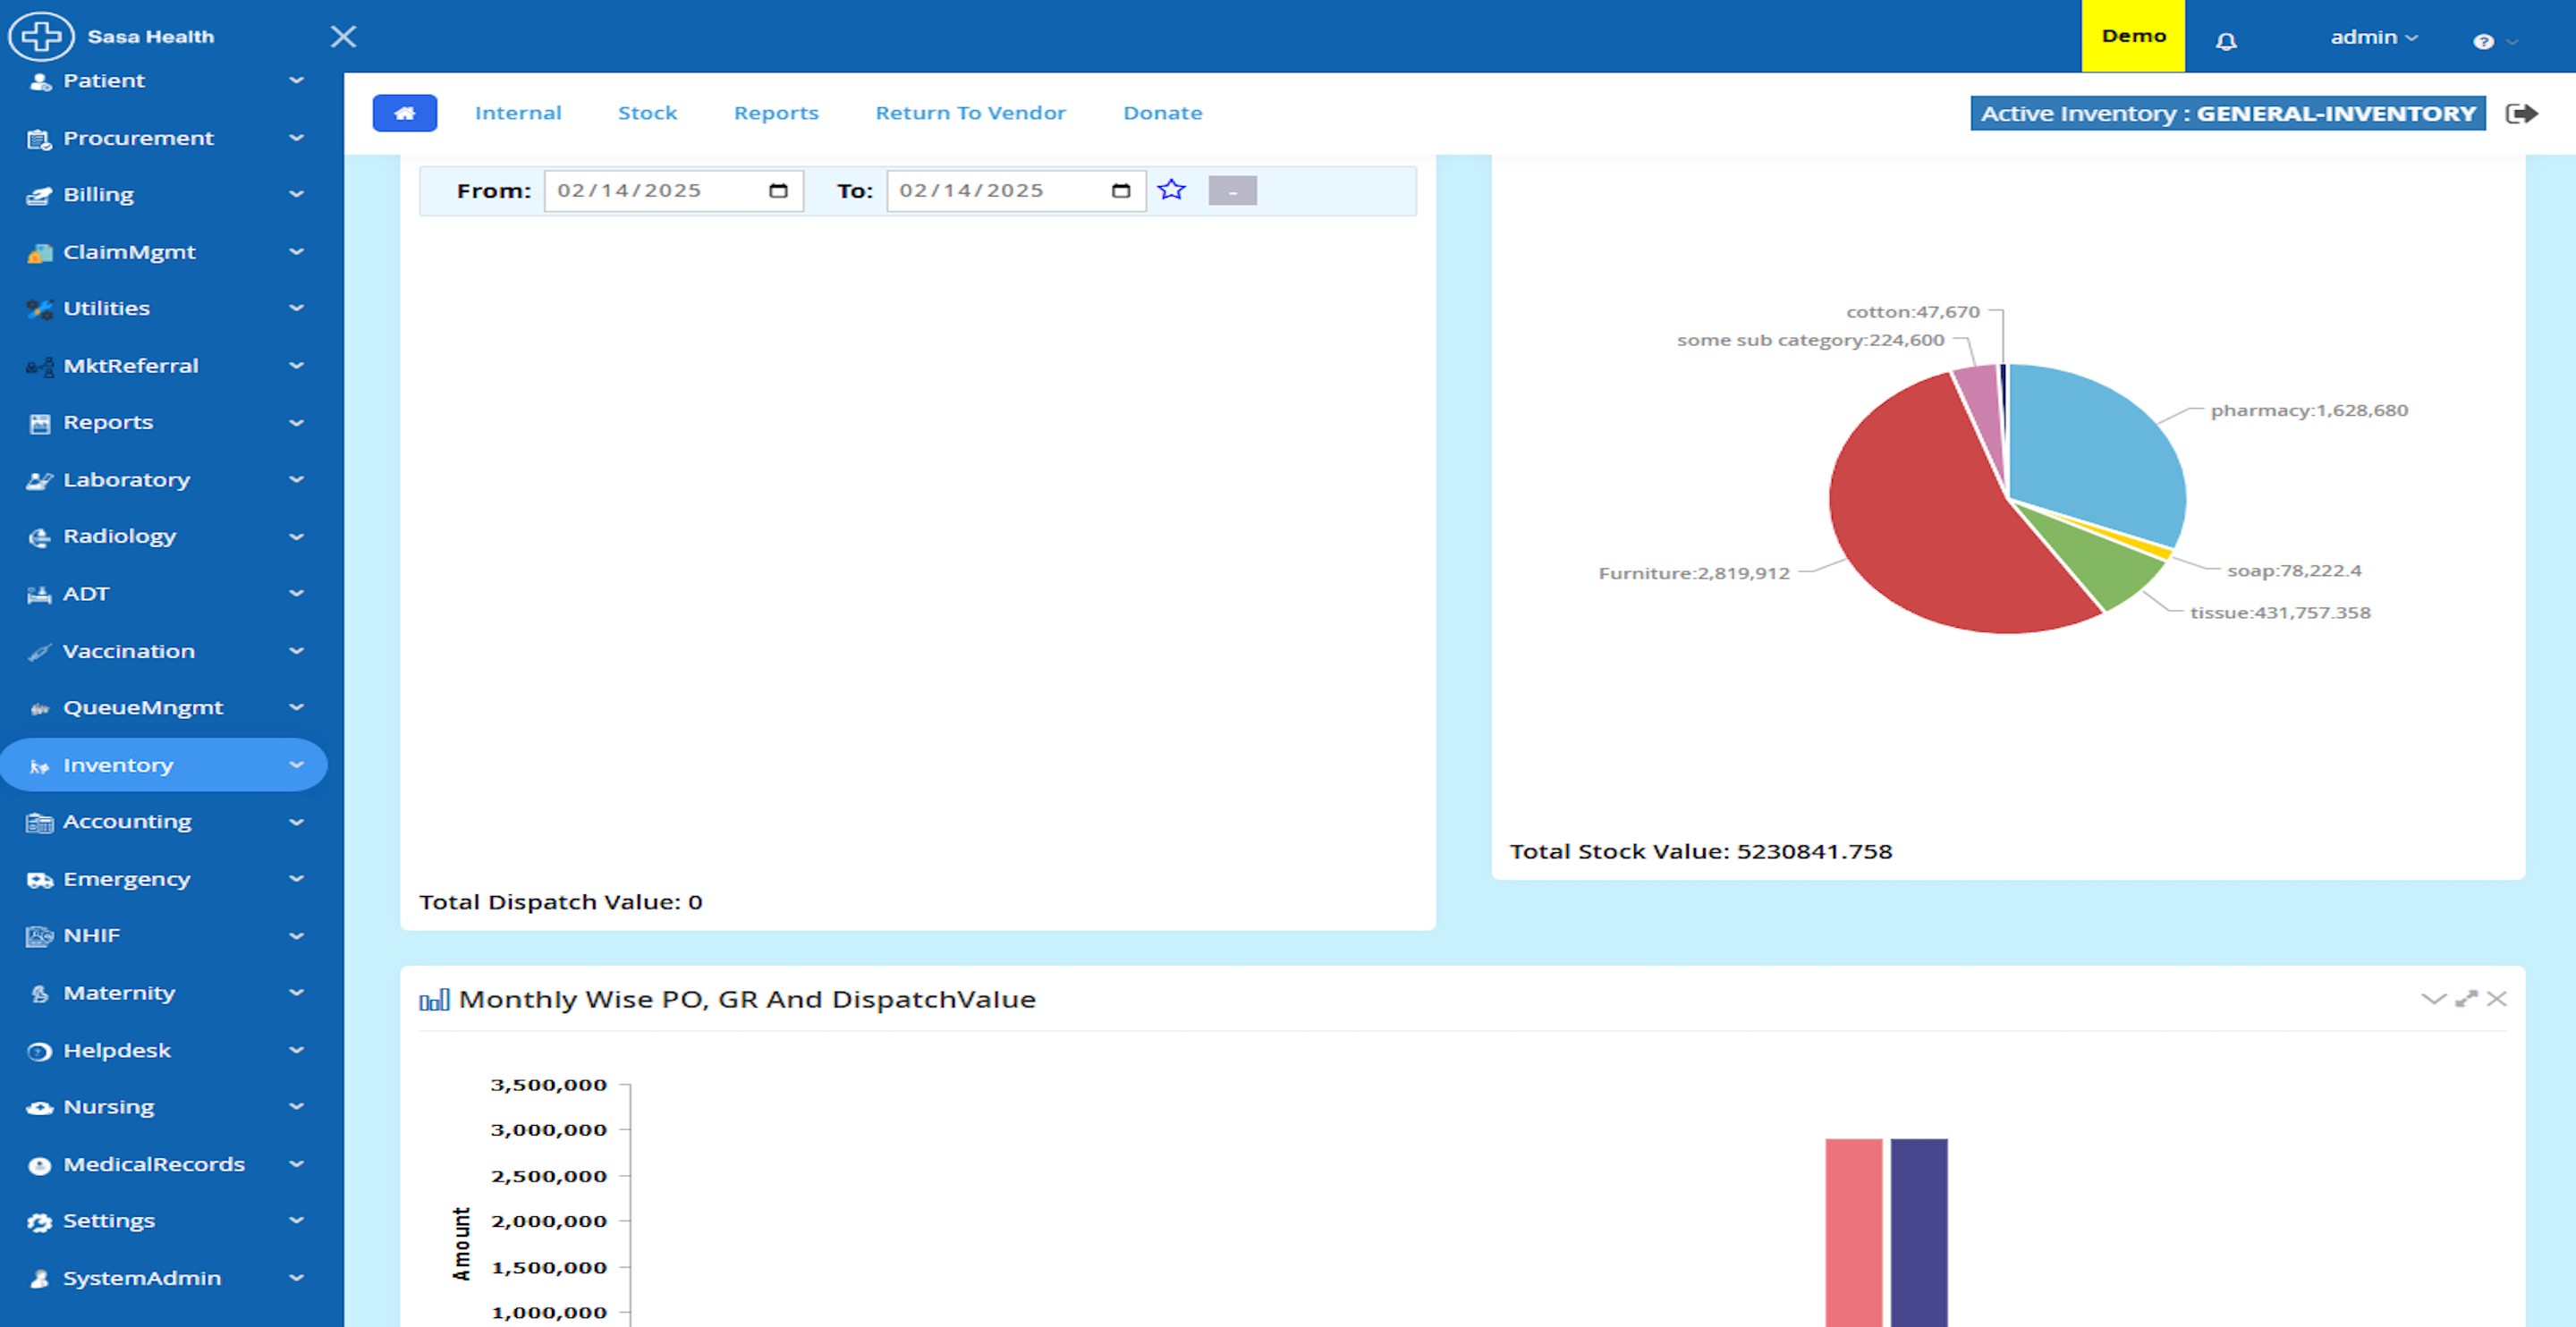Open the Return To Vendor tab
2576x1327 pixels.
click(971, 113)
